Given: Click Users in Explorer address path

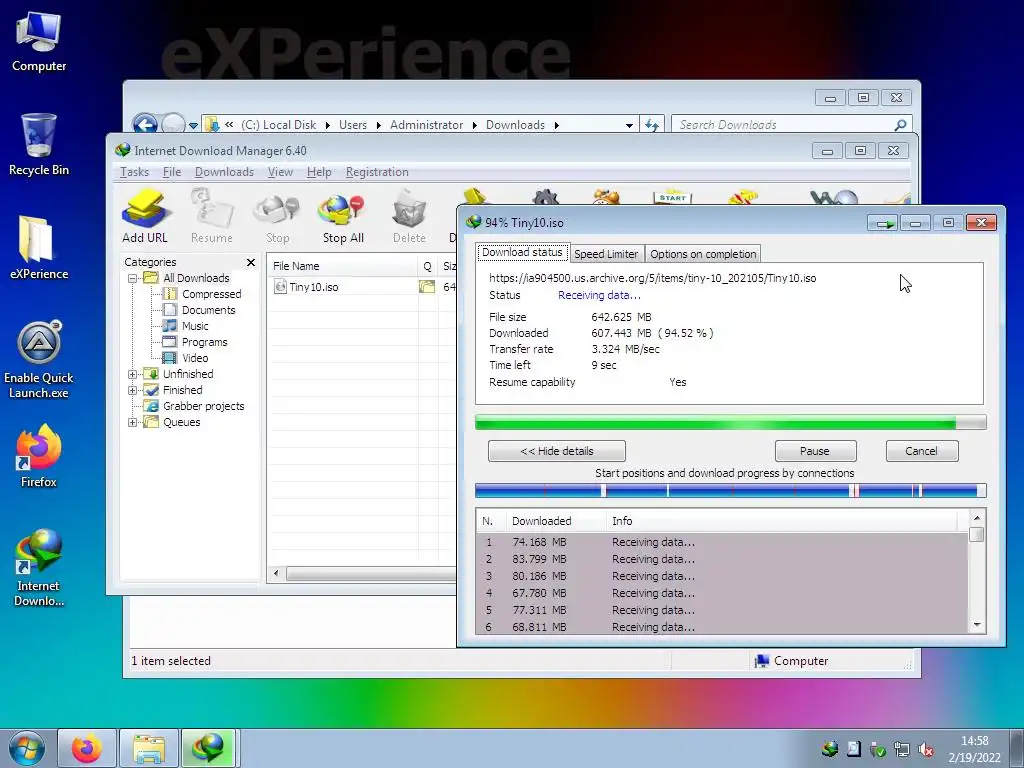Looking at the screenshot, I should coord(353,125).
